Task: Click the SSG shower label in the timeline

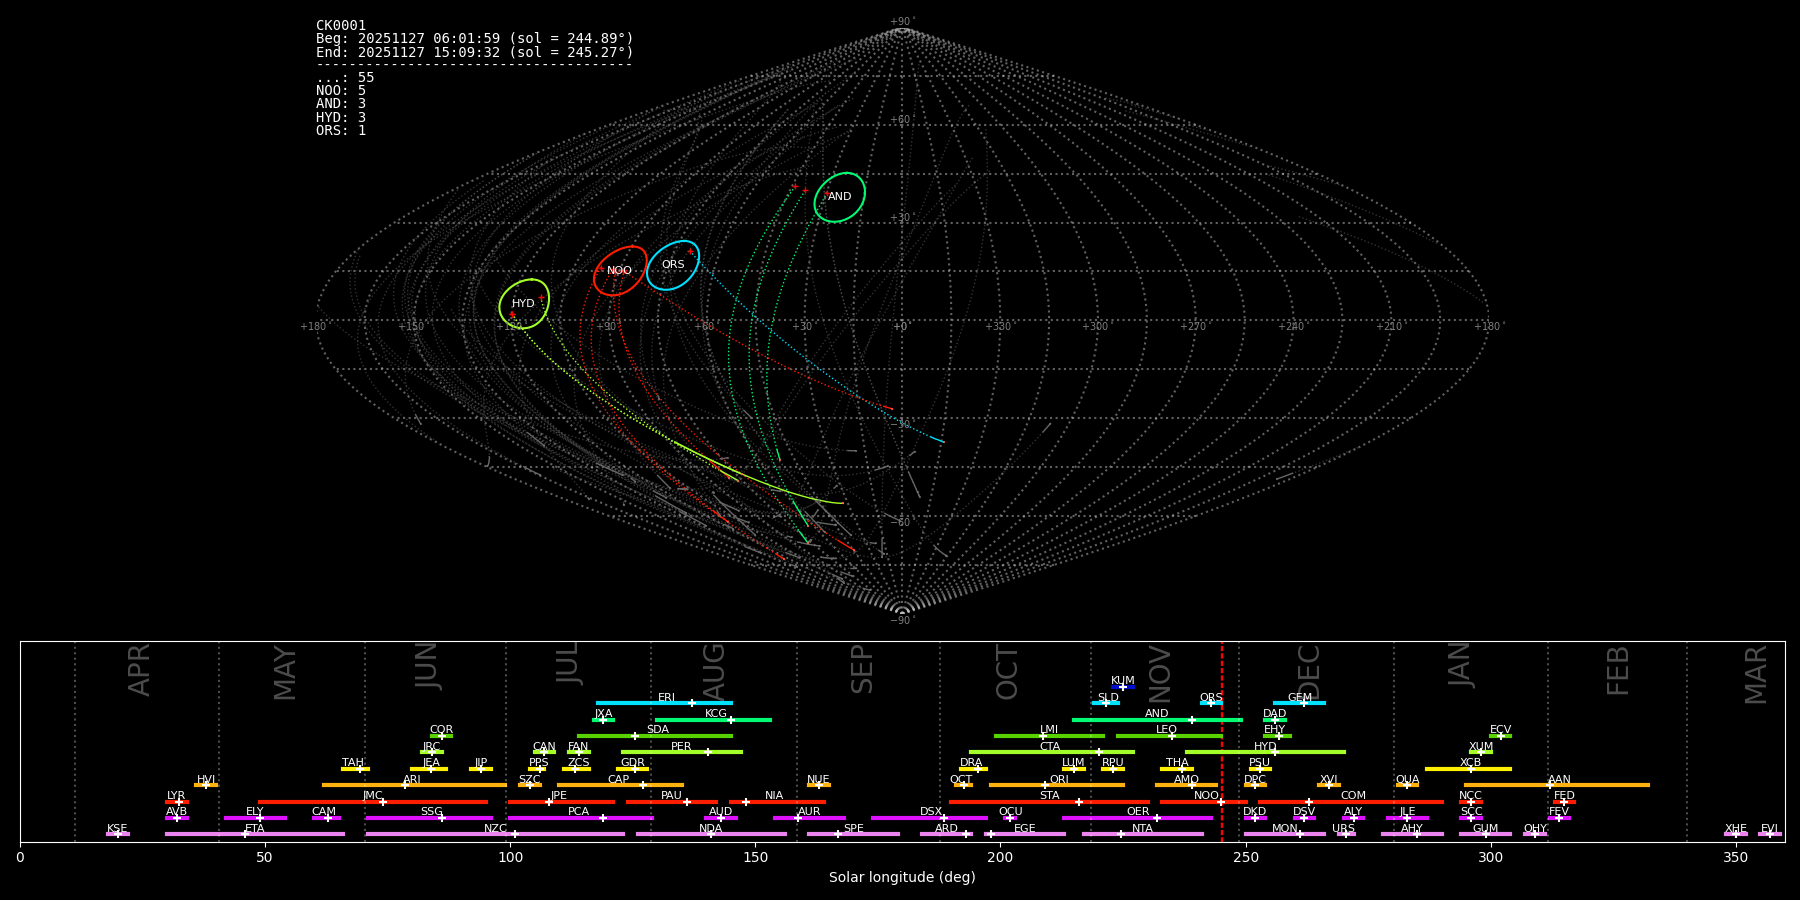Action: click(431, 812)
